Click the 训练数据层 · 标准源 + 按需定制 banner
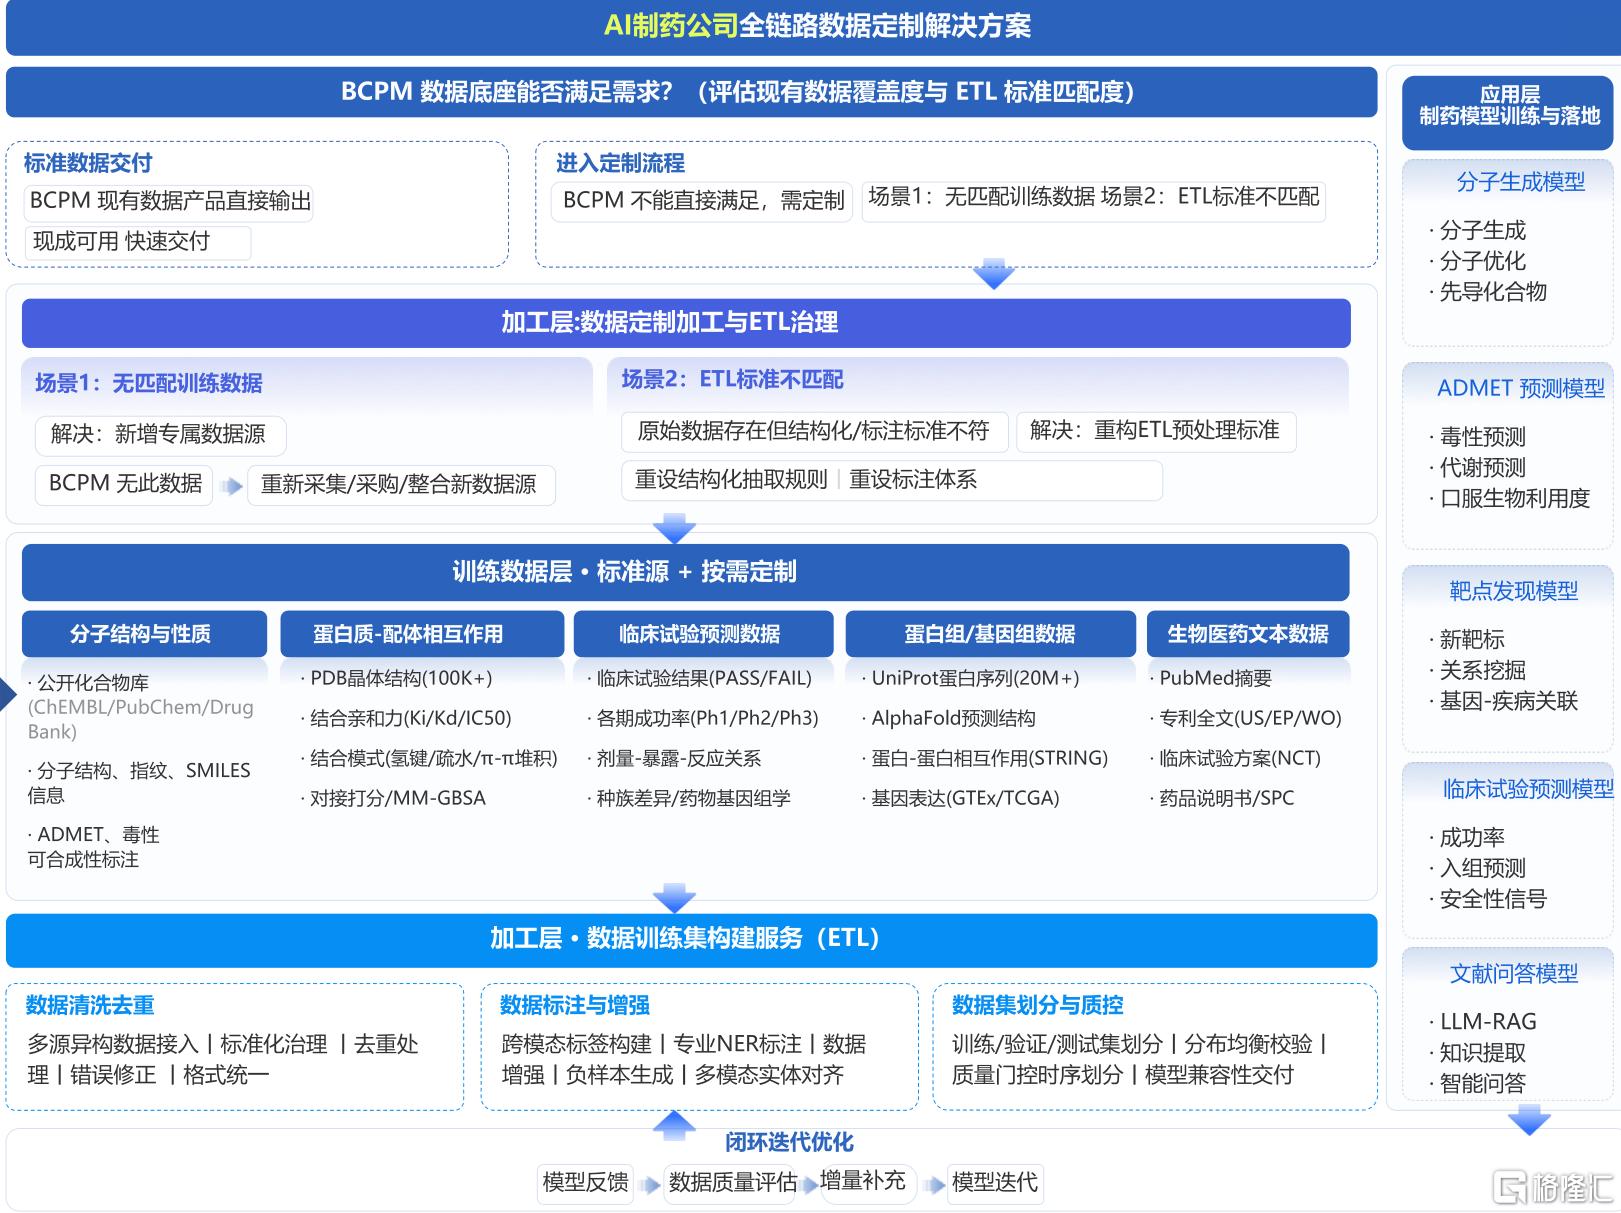Image resolution: width=1621 pixels, height=1213 pixels. [685, 572]
